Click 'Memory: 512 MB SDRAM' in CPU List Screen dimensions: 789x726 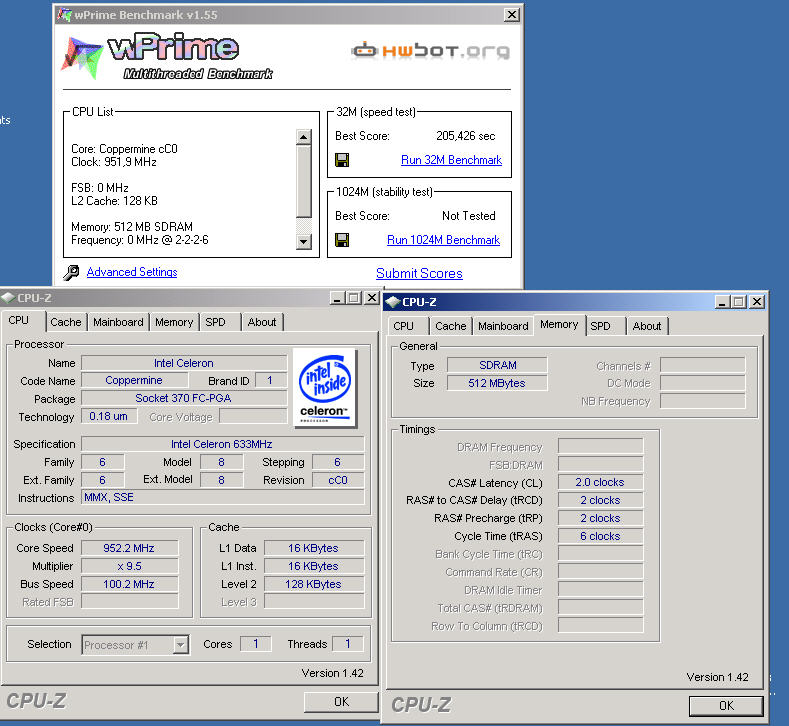click(x=132, y=227)
